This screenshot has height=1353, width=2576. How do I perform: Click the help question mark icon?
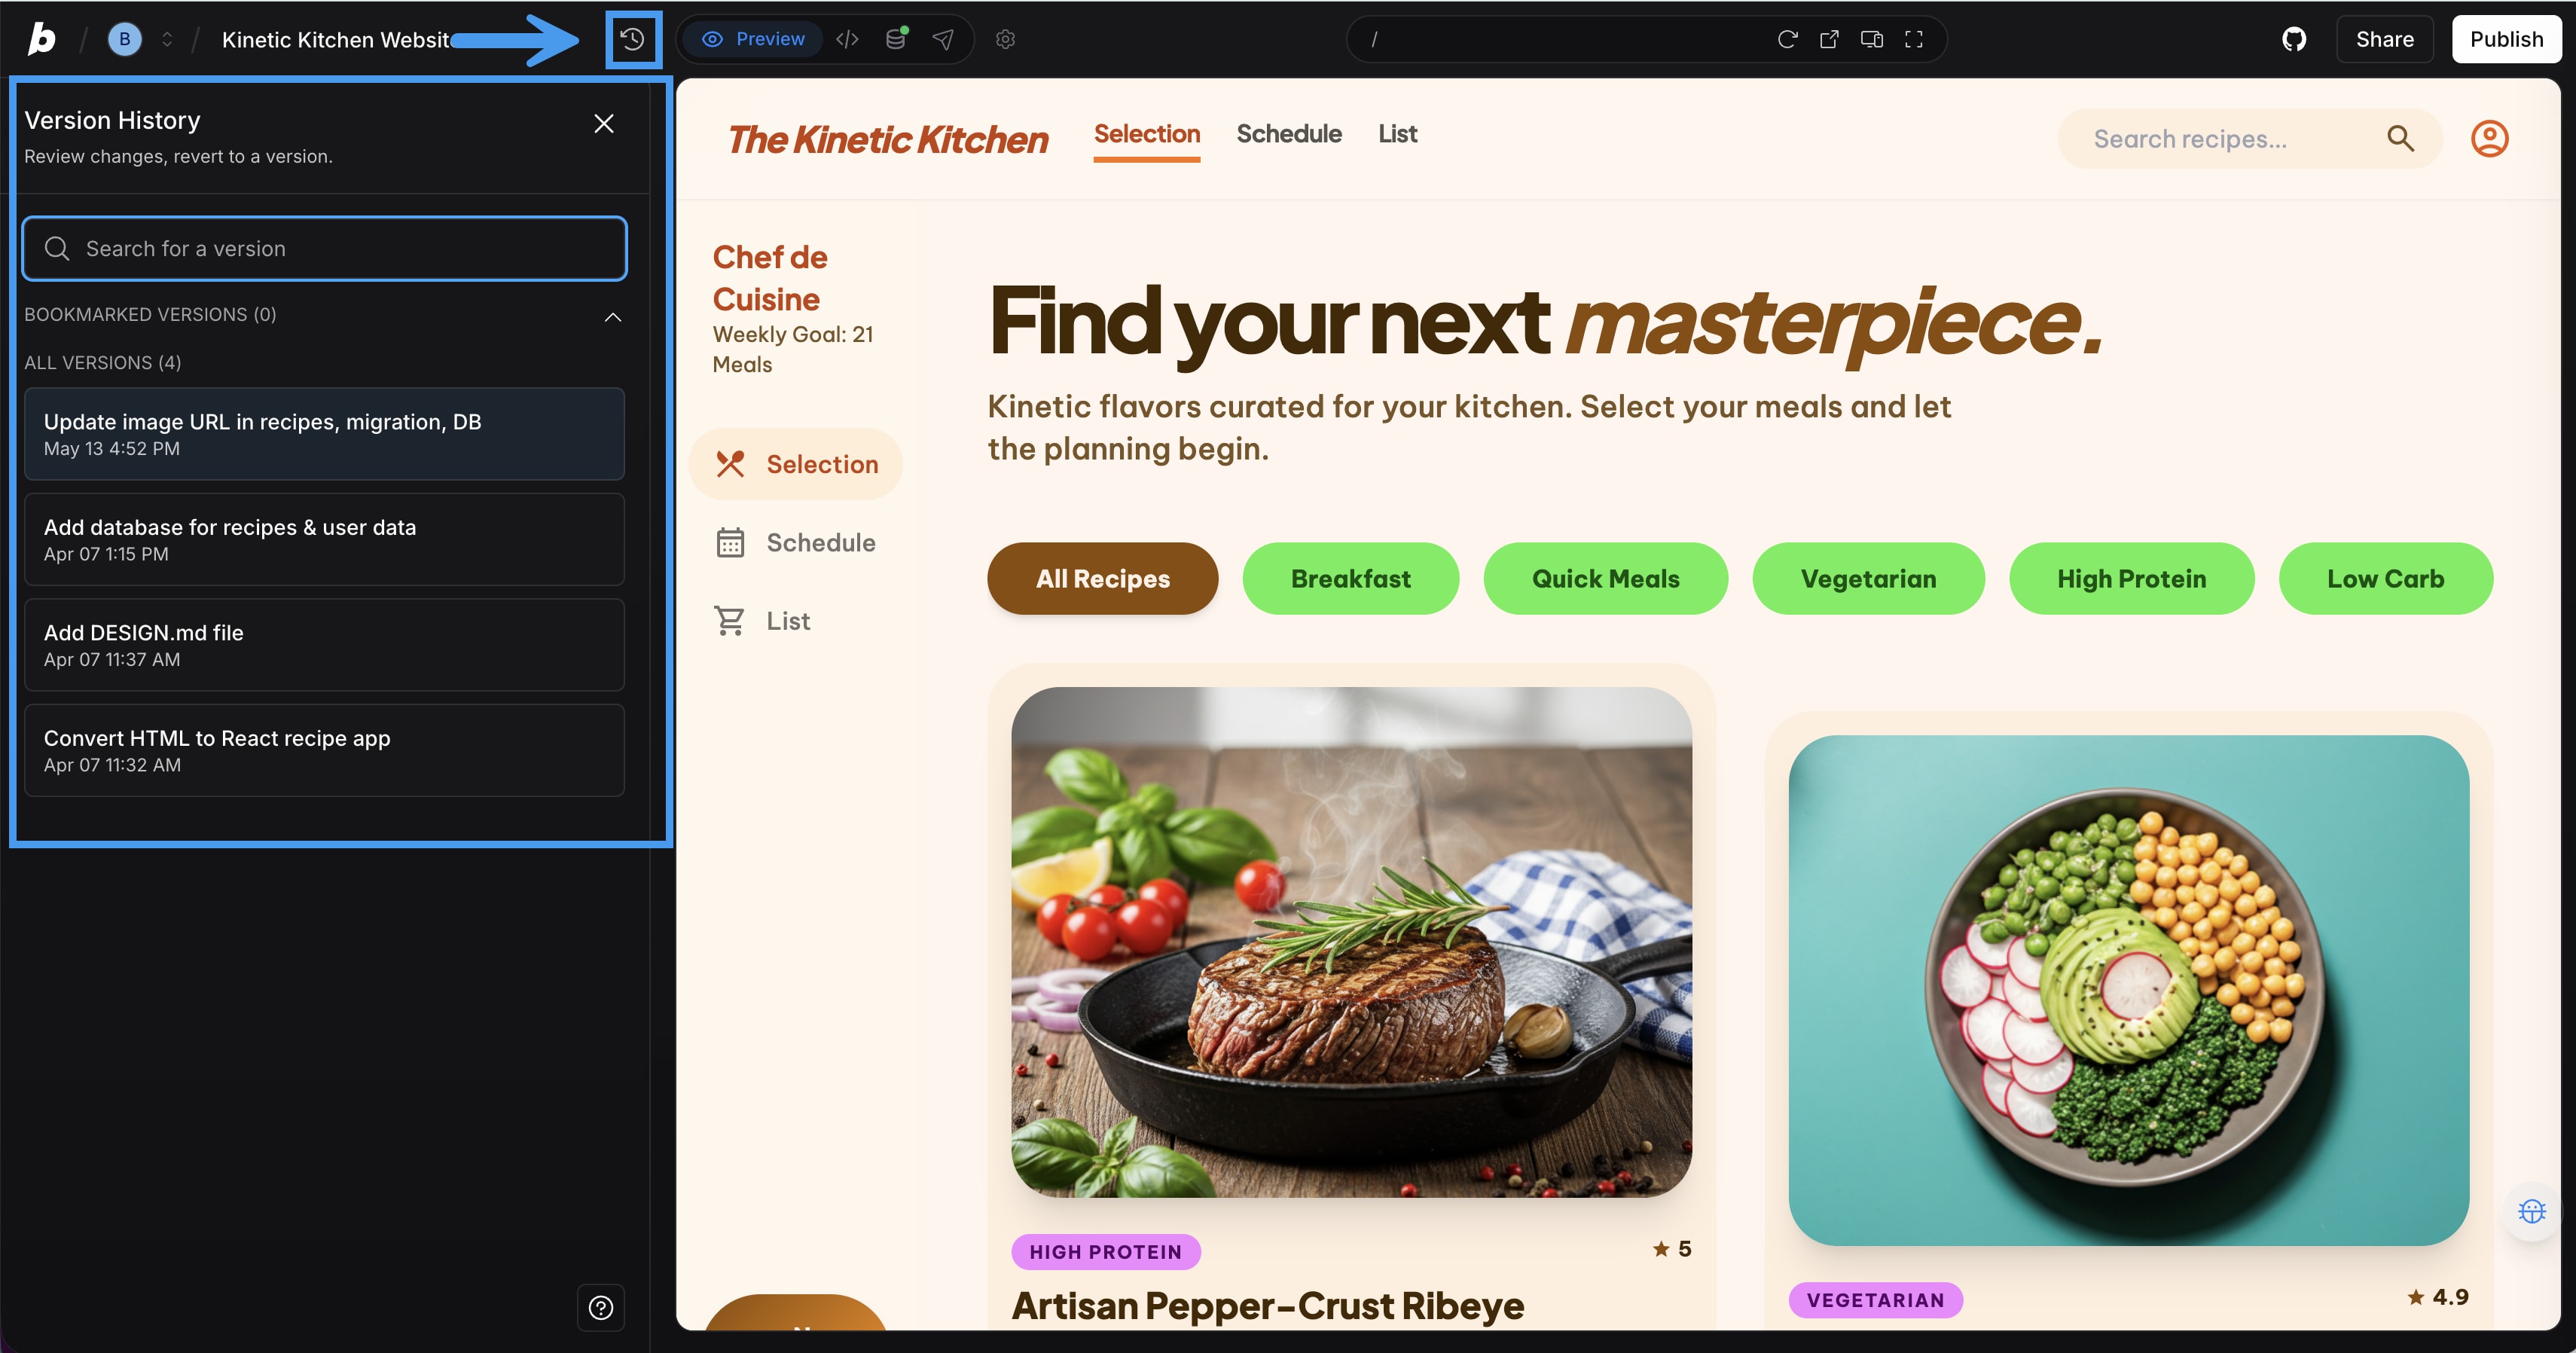[x=601, y=1307]
